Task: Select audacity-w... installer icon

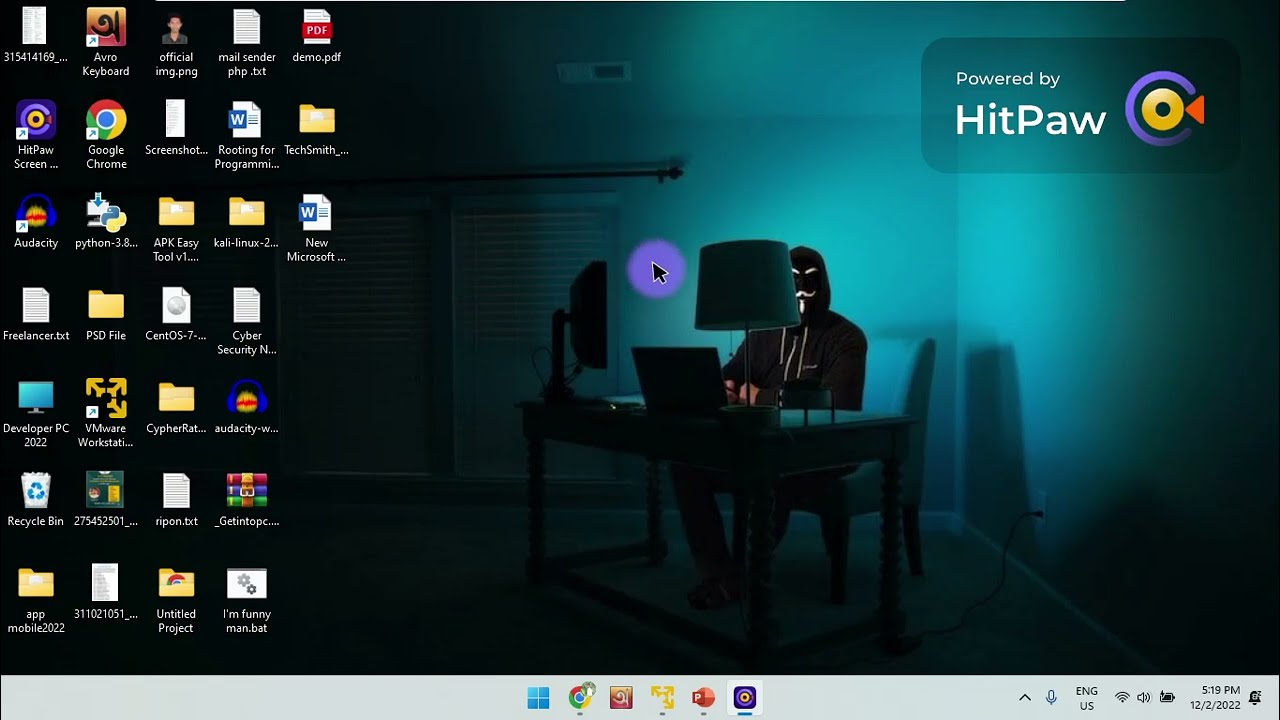Action: (x=246, y=407)
